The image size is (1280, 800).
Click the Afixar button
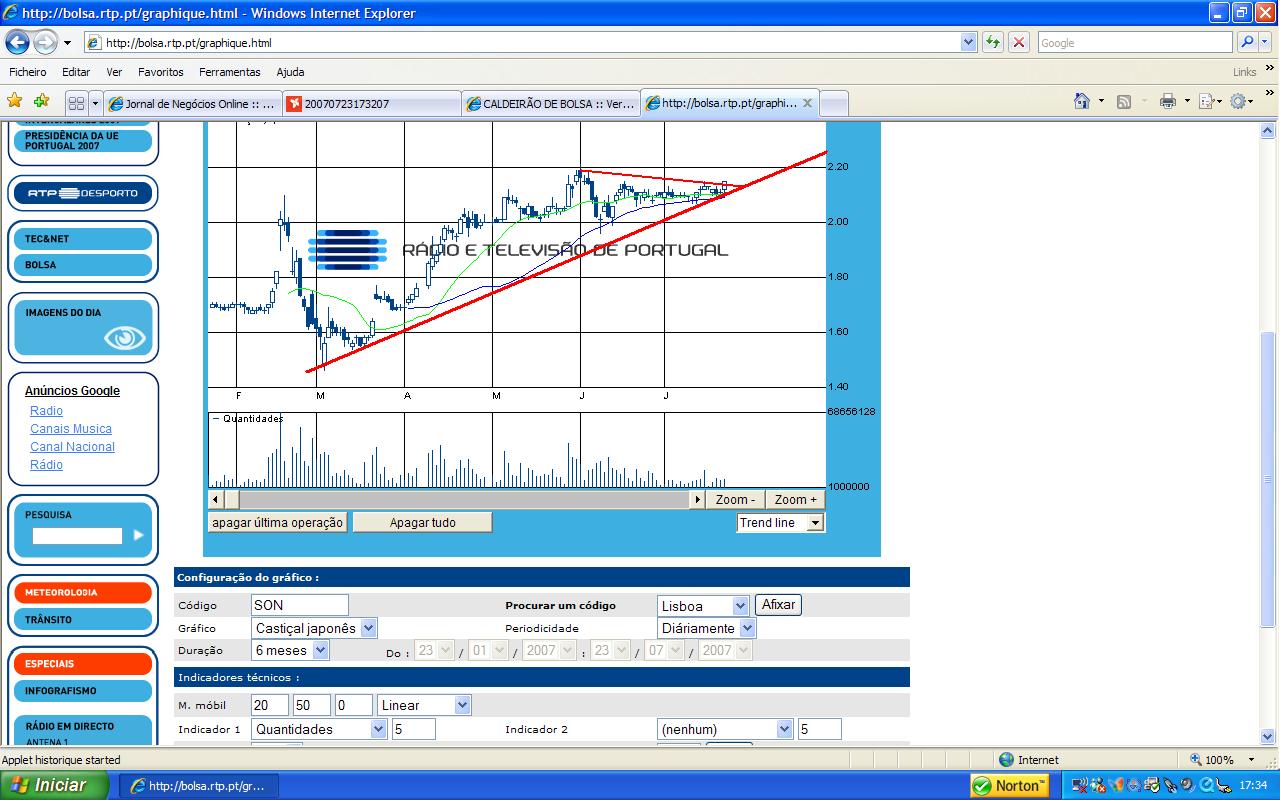(x=778, y=605)
